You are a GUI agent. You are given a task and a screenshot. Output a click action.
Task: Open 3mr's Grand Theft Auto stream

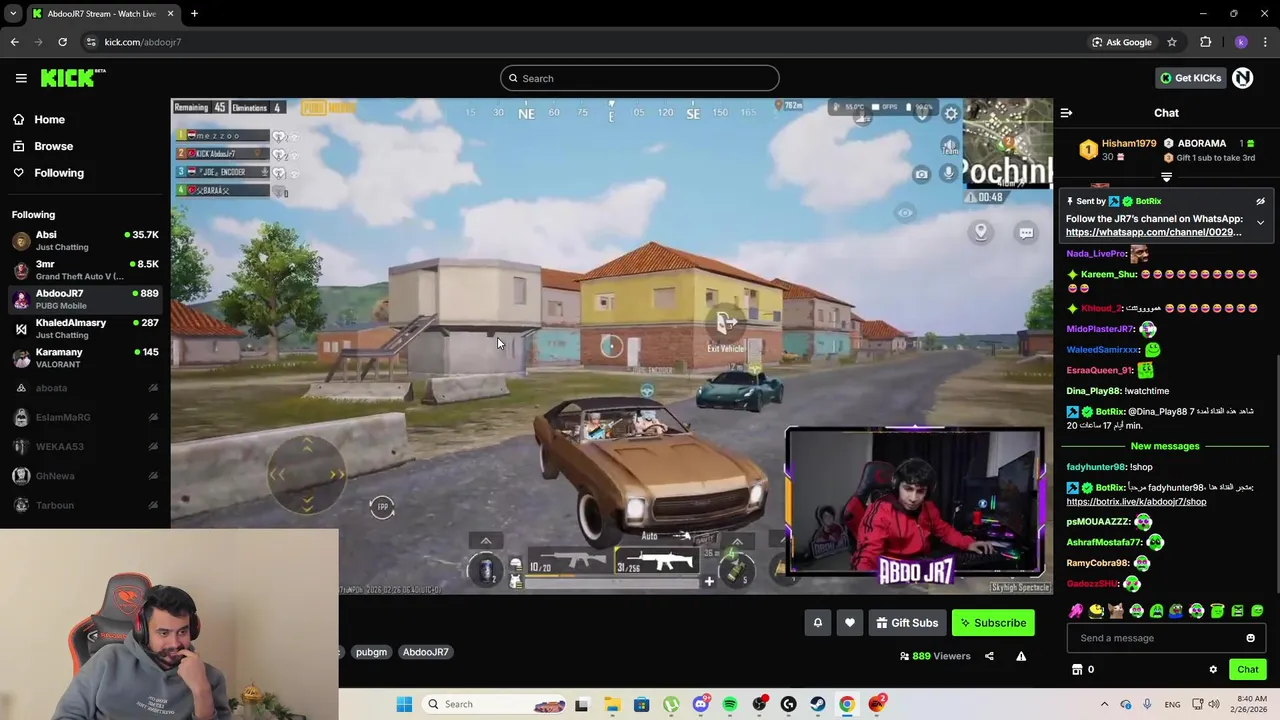click(x=85, y=270)
